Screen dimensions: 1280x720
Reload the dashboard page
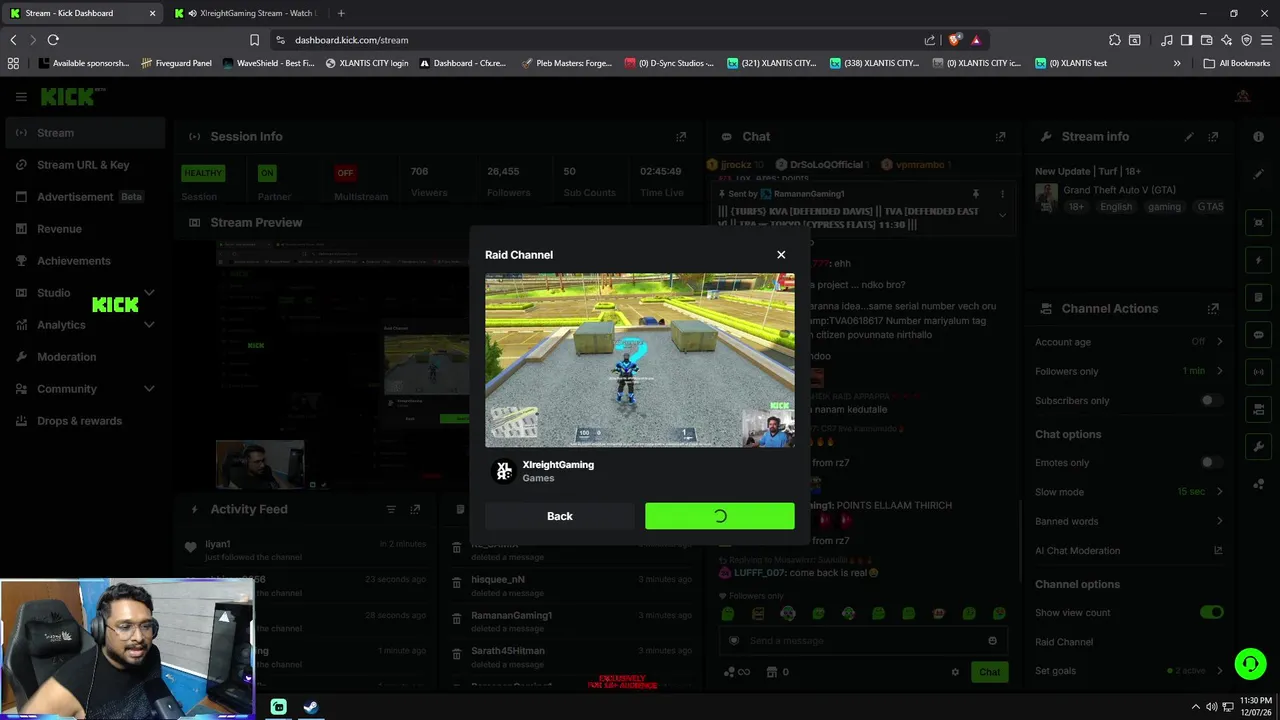click(x=53, y=40)
